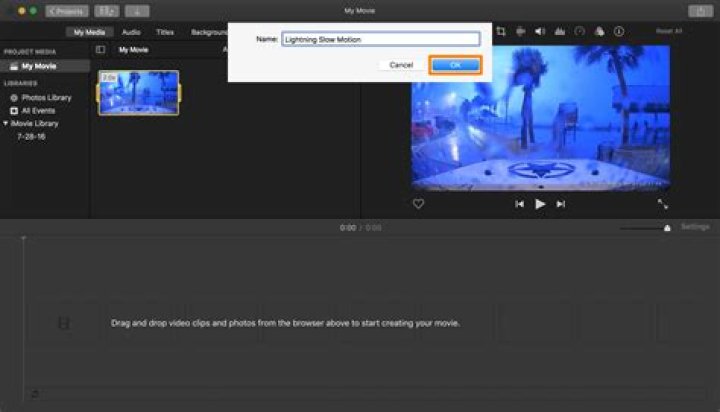Image resolution: width=720 pixels, height=412 pixels.
Task: Collapse the iMovie Library disclosure triangle
Action: [x=6, y=123]
